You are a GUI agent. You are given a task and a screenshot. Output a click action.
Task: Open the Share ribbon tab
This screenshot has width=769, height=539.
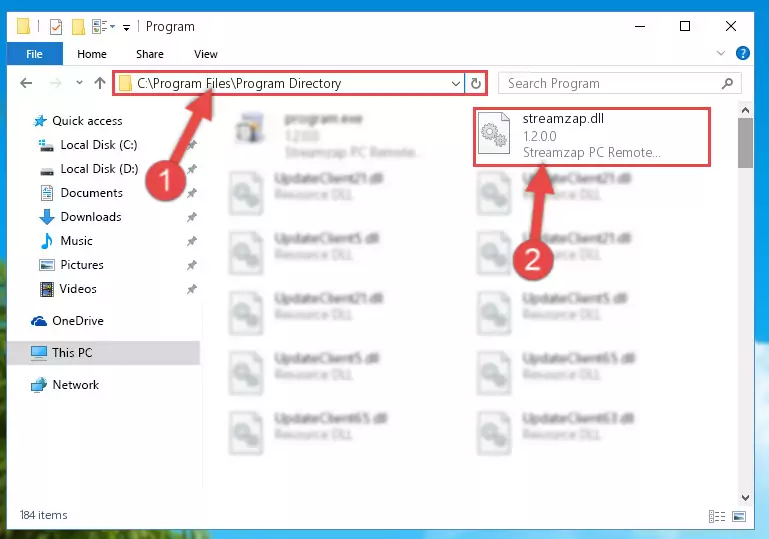pos(150,54)
